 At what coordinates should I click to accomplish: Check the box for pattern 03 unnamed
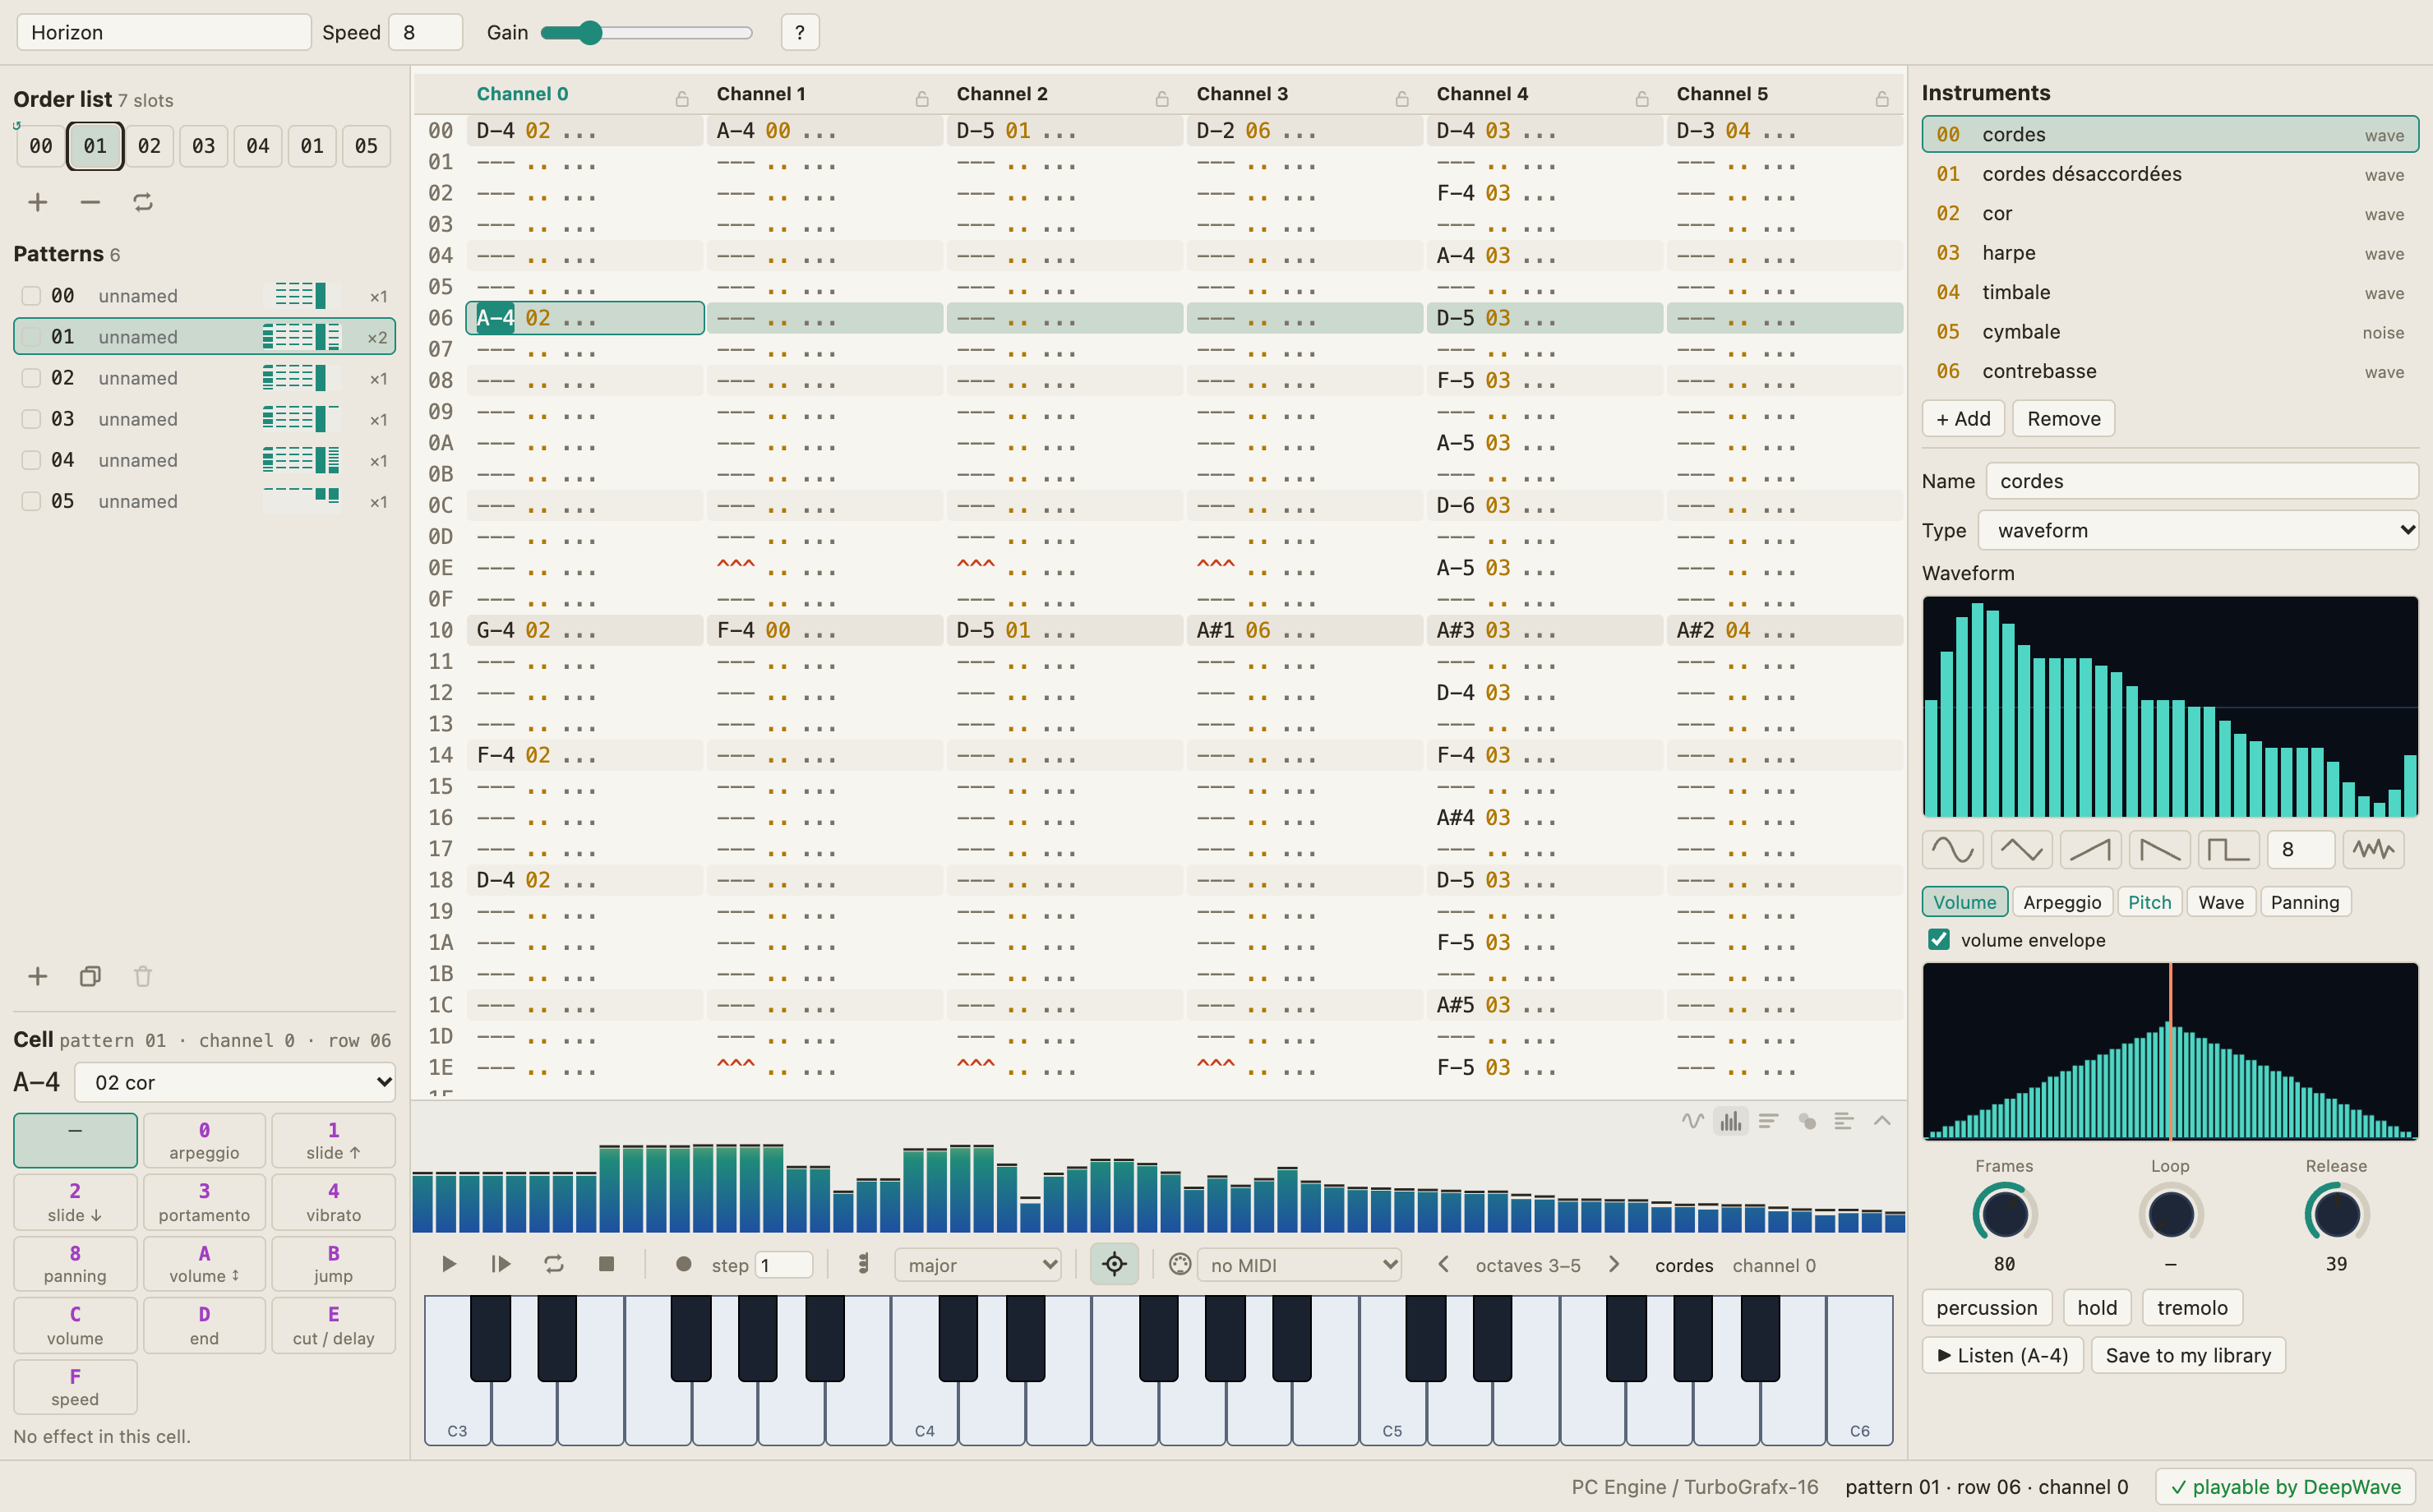coord(31,419)
